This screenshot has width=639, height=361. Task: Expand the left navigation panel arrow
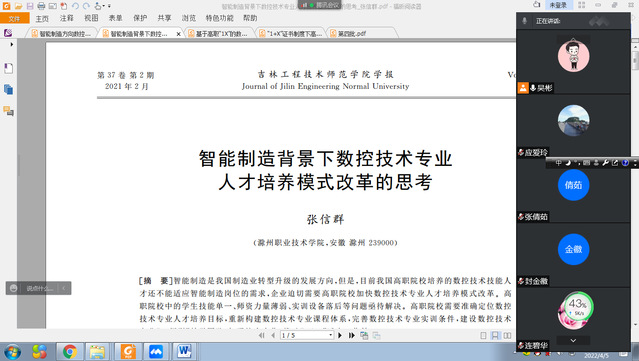11,44
